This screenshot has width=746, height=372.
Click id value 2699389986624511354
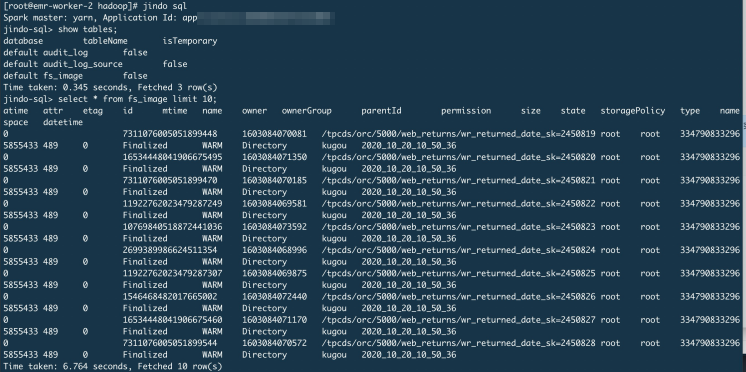point(170,250)
